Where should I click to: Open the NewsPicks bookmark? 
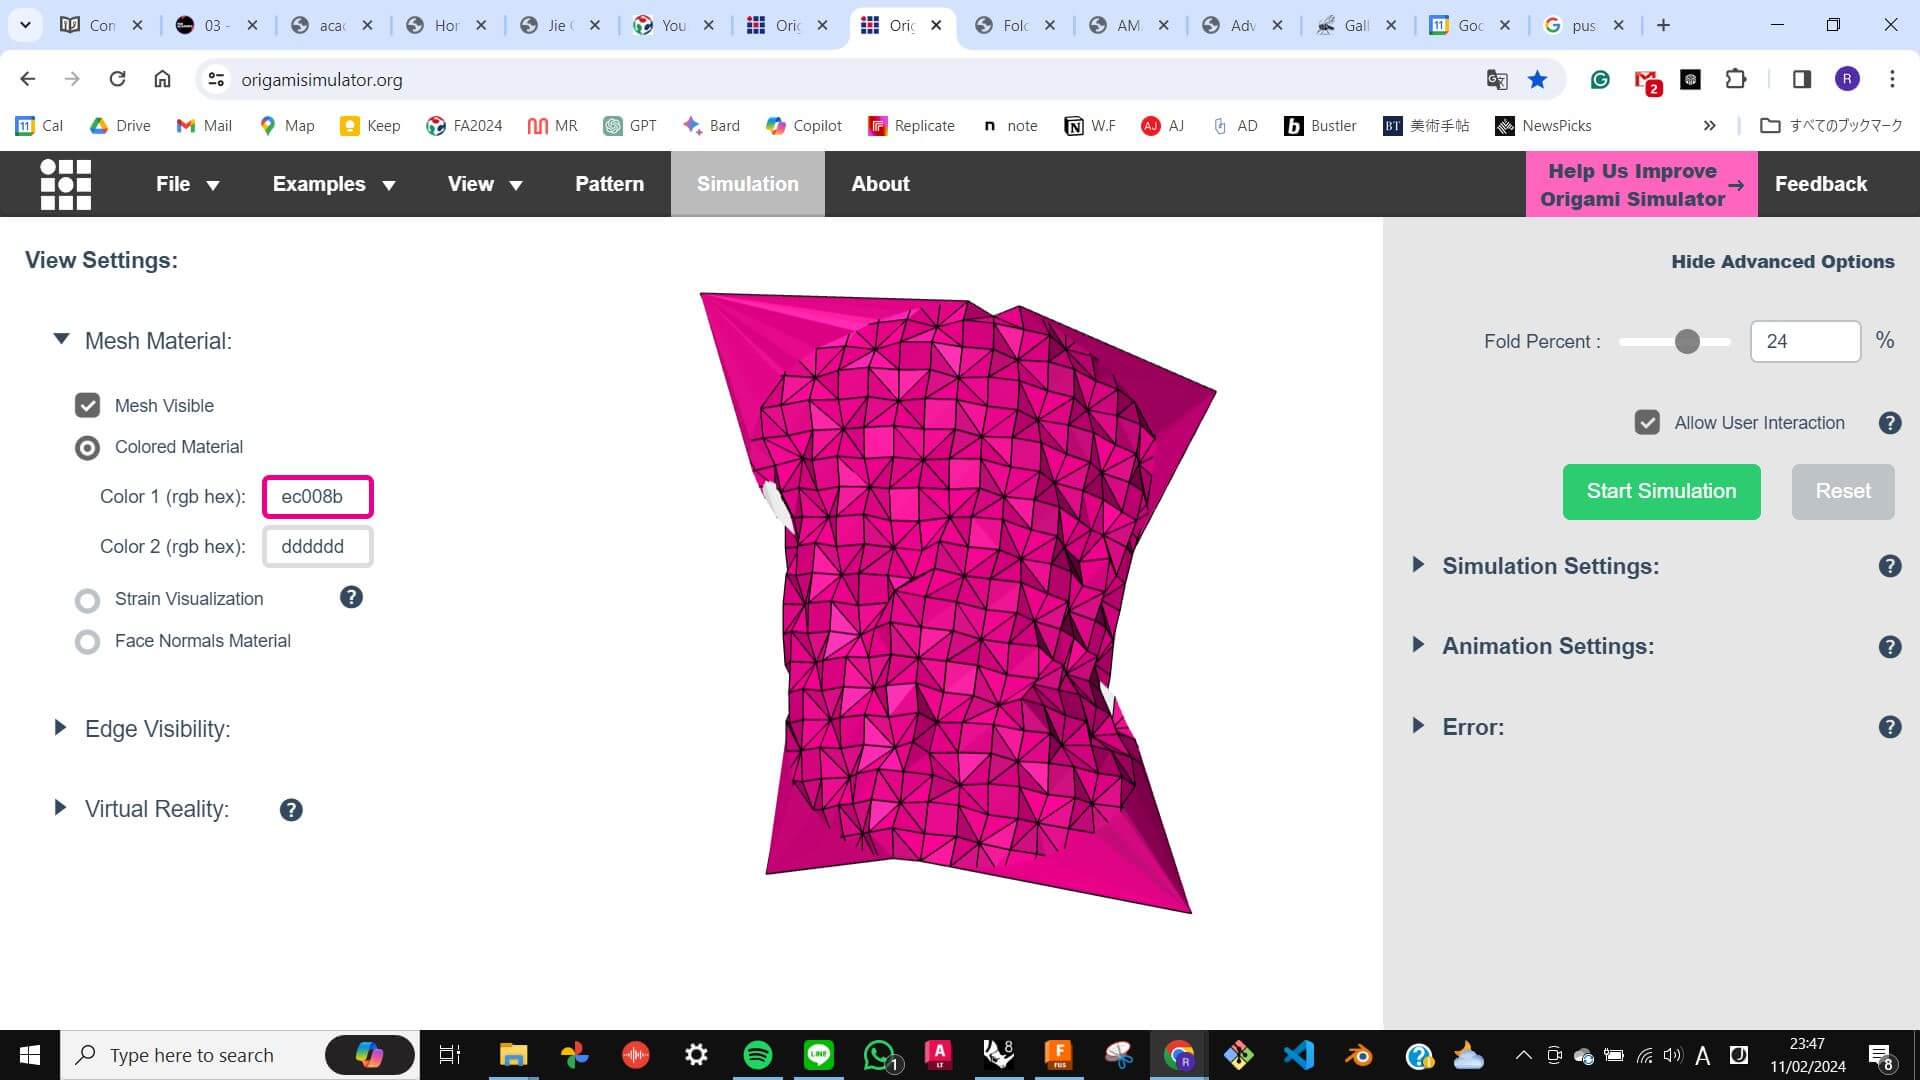1543,126
